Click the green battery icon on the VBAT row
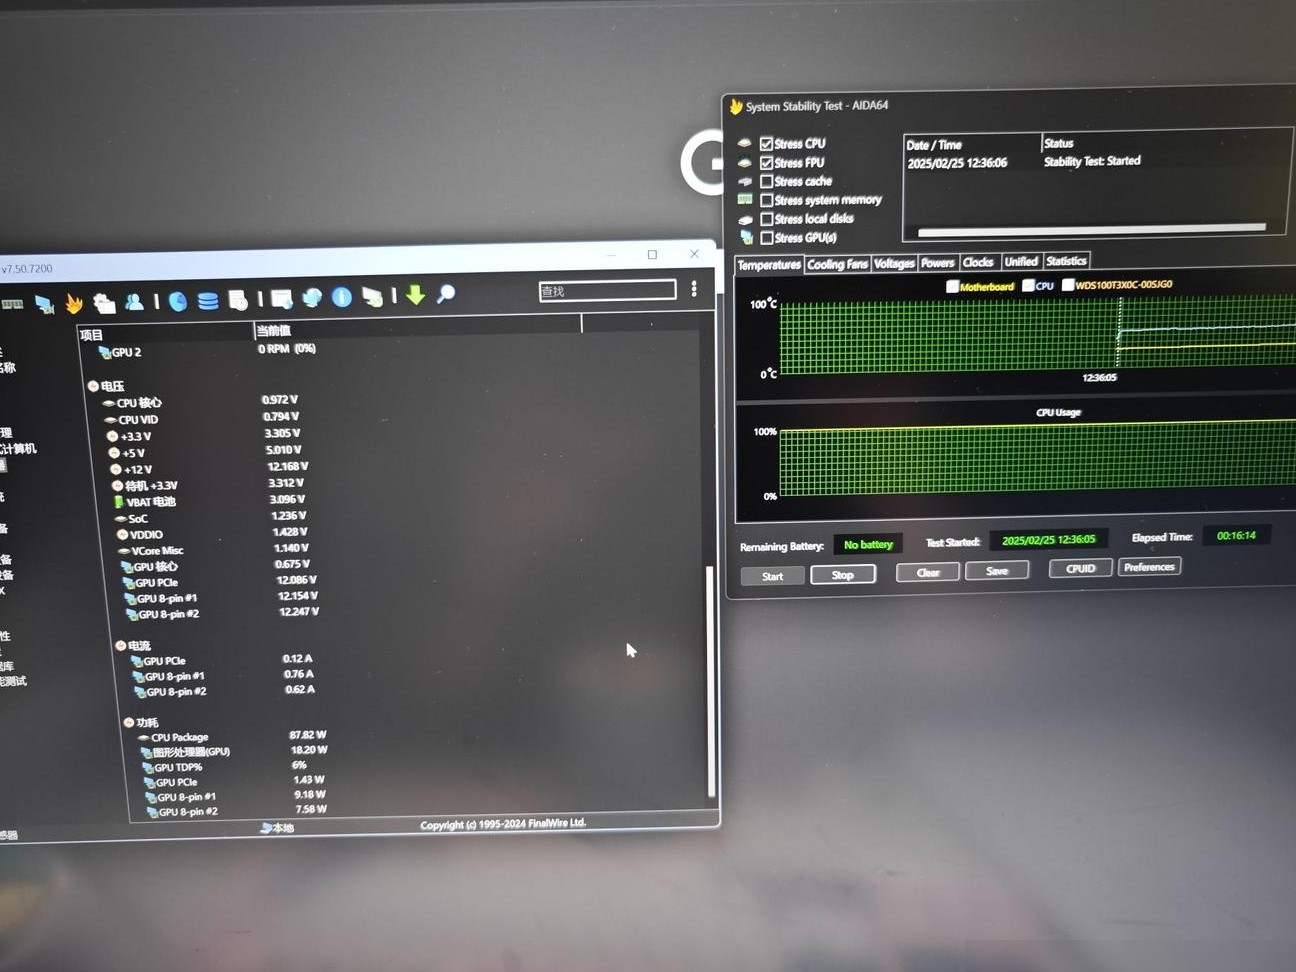1296x972 pixels. 118,502
